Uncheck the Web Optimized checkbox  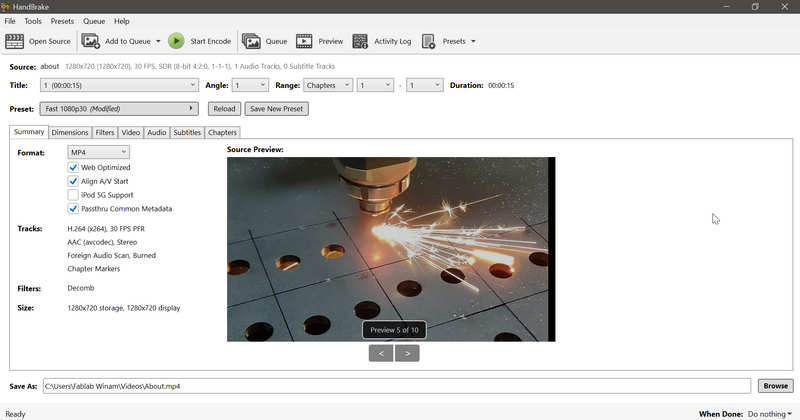(73, 168)
